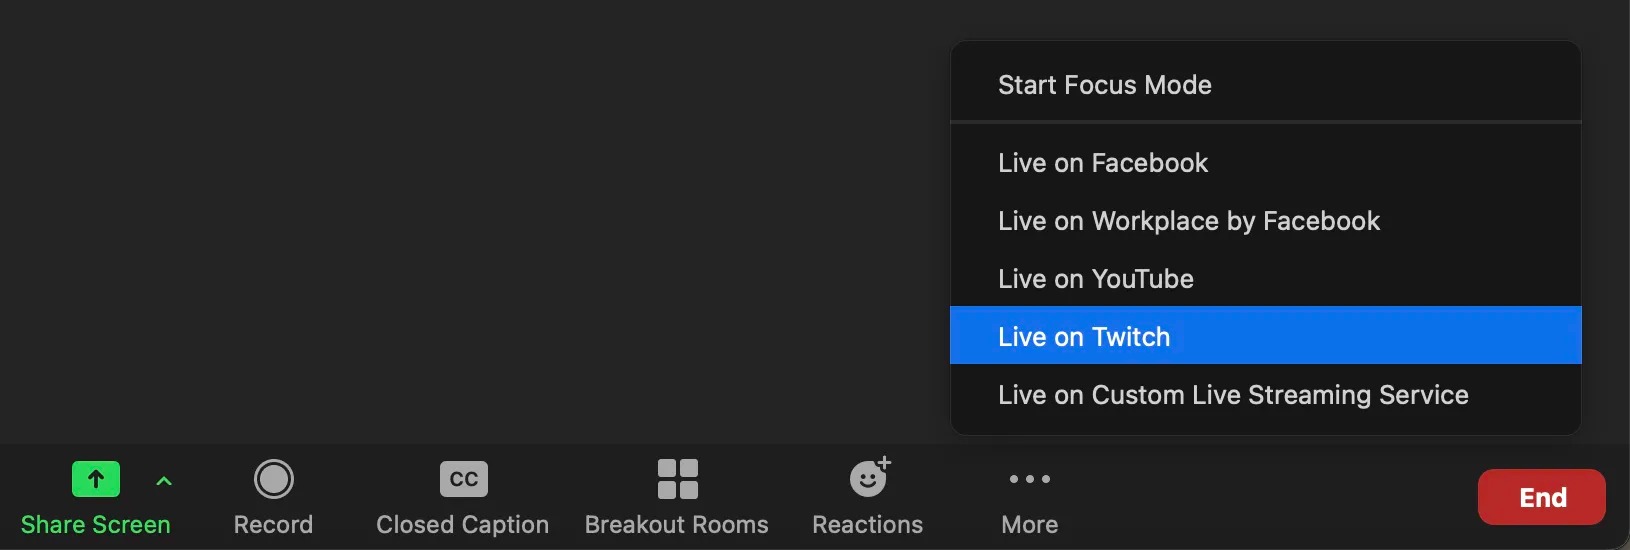Viewport: 1630px width, 550px height.
Task: Select Live on Workplace by Facebook
Action: click(1188, 221)
